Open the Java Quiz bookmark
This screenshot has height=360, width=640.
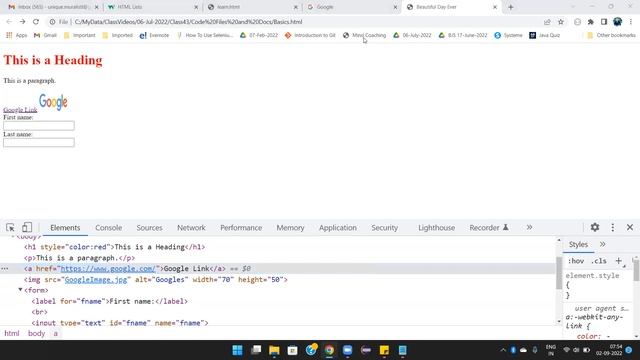[544, 36]
